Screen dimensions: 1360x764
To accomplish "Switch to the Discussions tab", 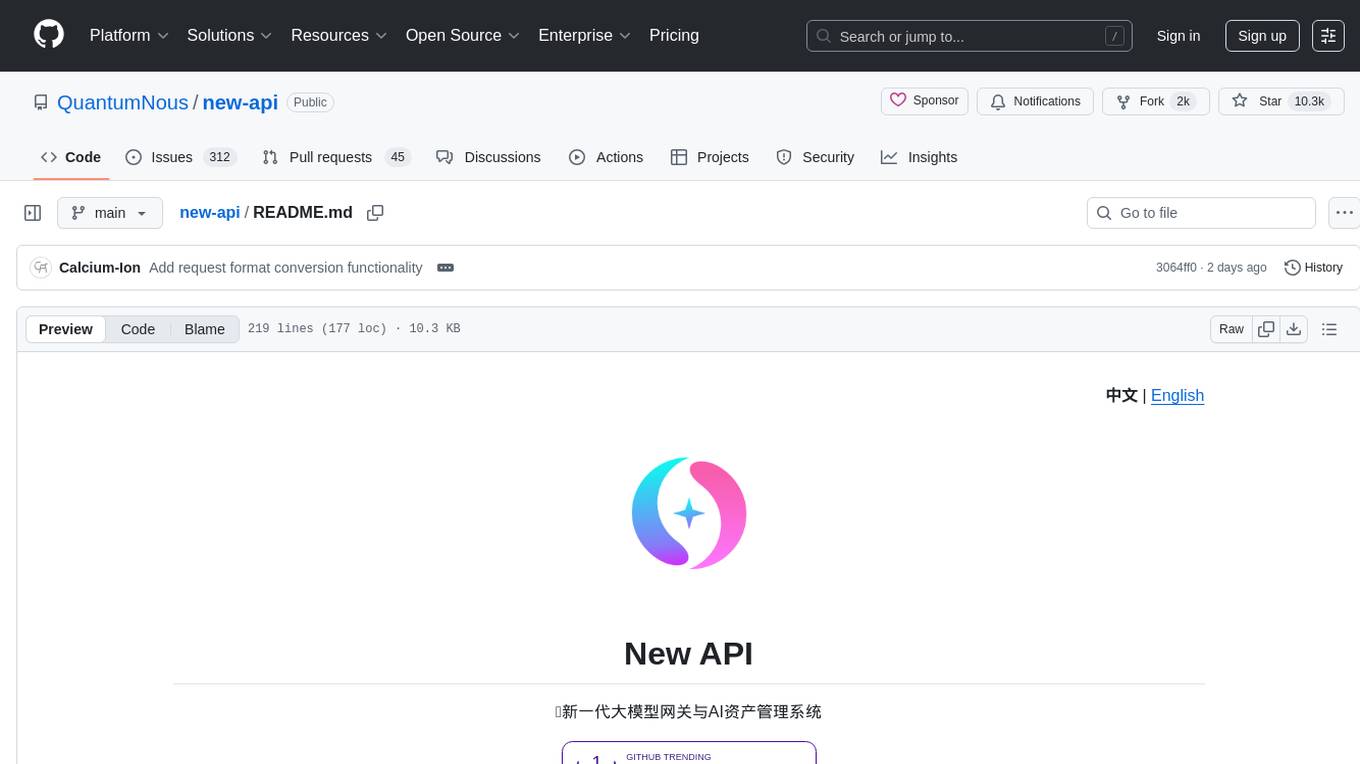I will 489,157.
